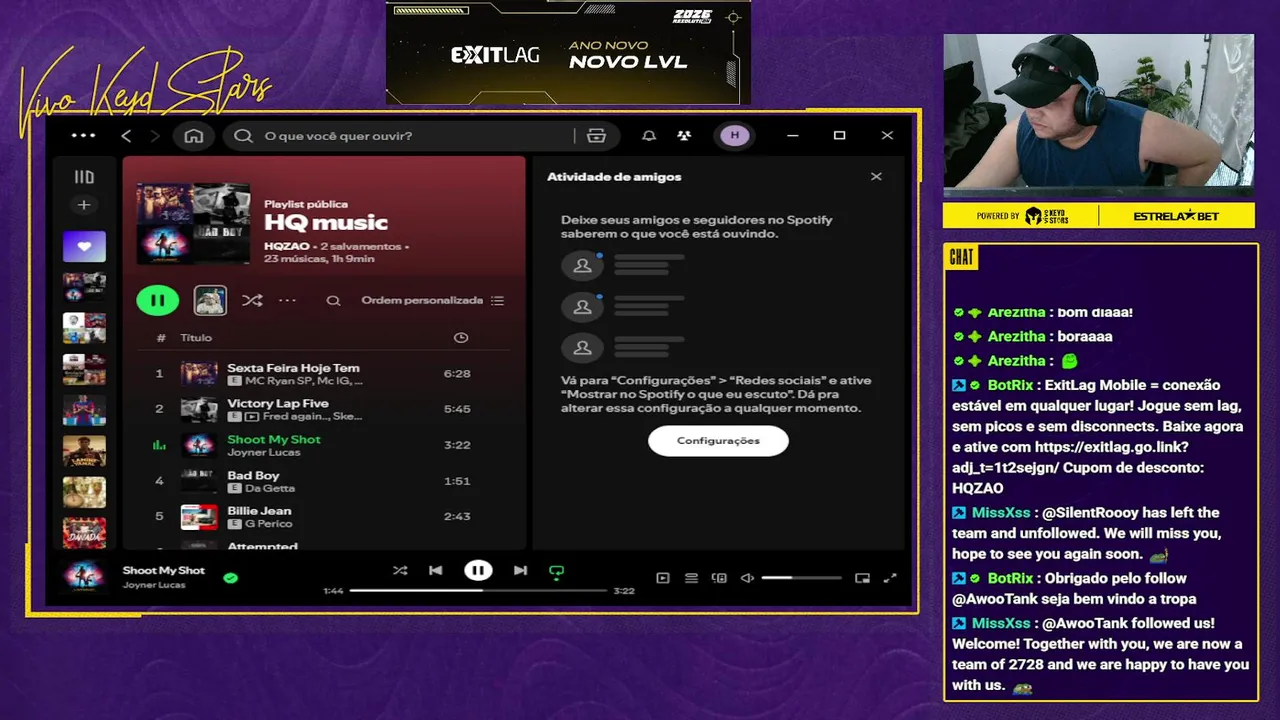Open 'Shoot My Shot' title in the player bar
1280x720 pixels.
164,571
